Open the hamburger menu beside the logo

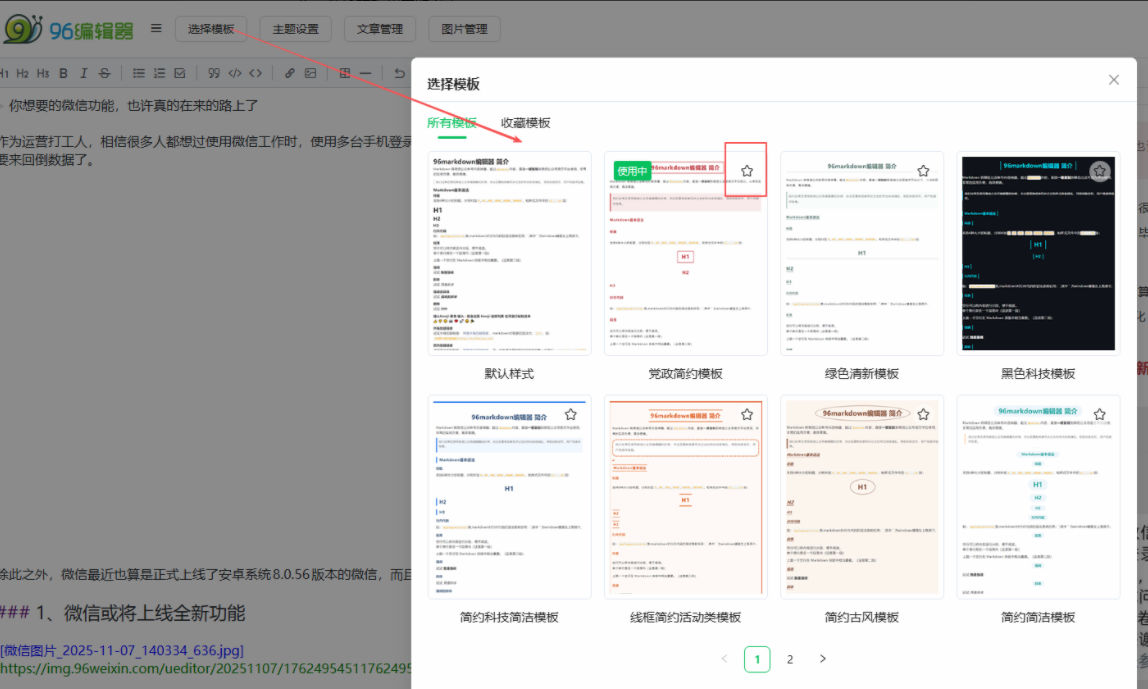(156, 28)
